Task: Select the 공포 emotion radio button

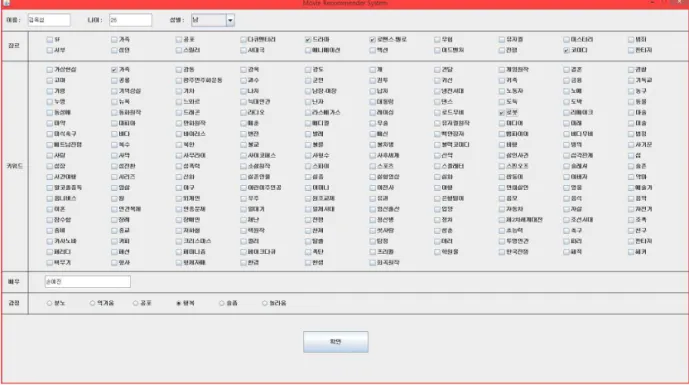Action: [x=135, y=303]
